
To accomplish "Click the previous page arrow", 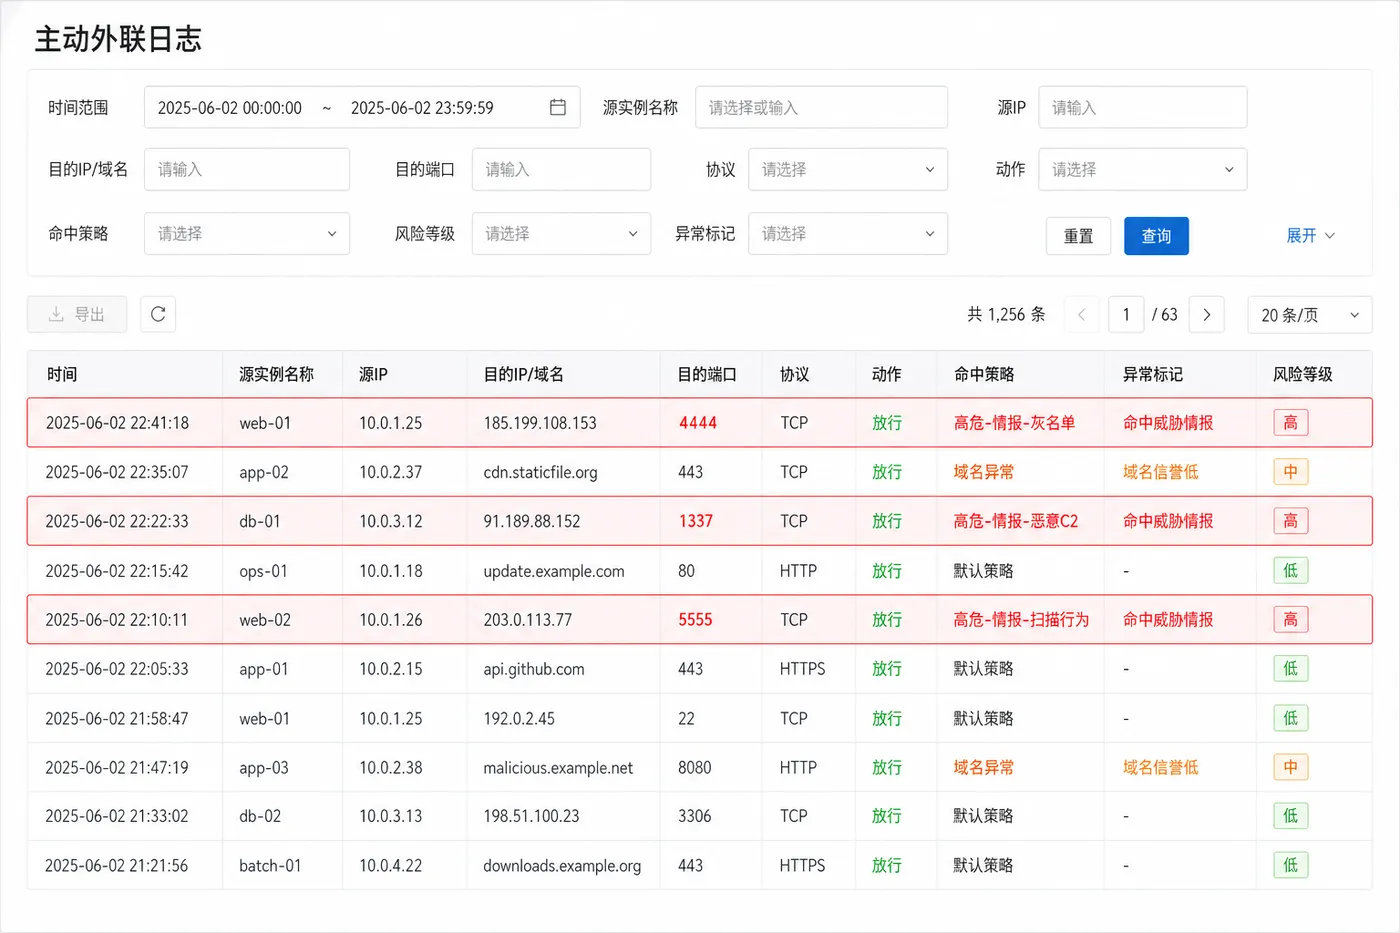I will [1081, 314].
